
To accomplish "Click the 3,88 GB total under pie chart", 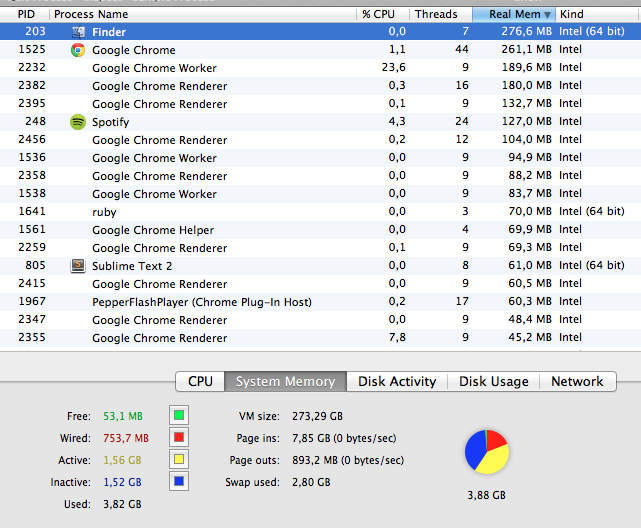I will tap(486, 495).
